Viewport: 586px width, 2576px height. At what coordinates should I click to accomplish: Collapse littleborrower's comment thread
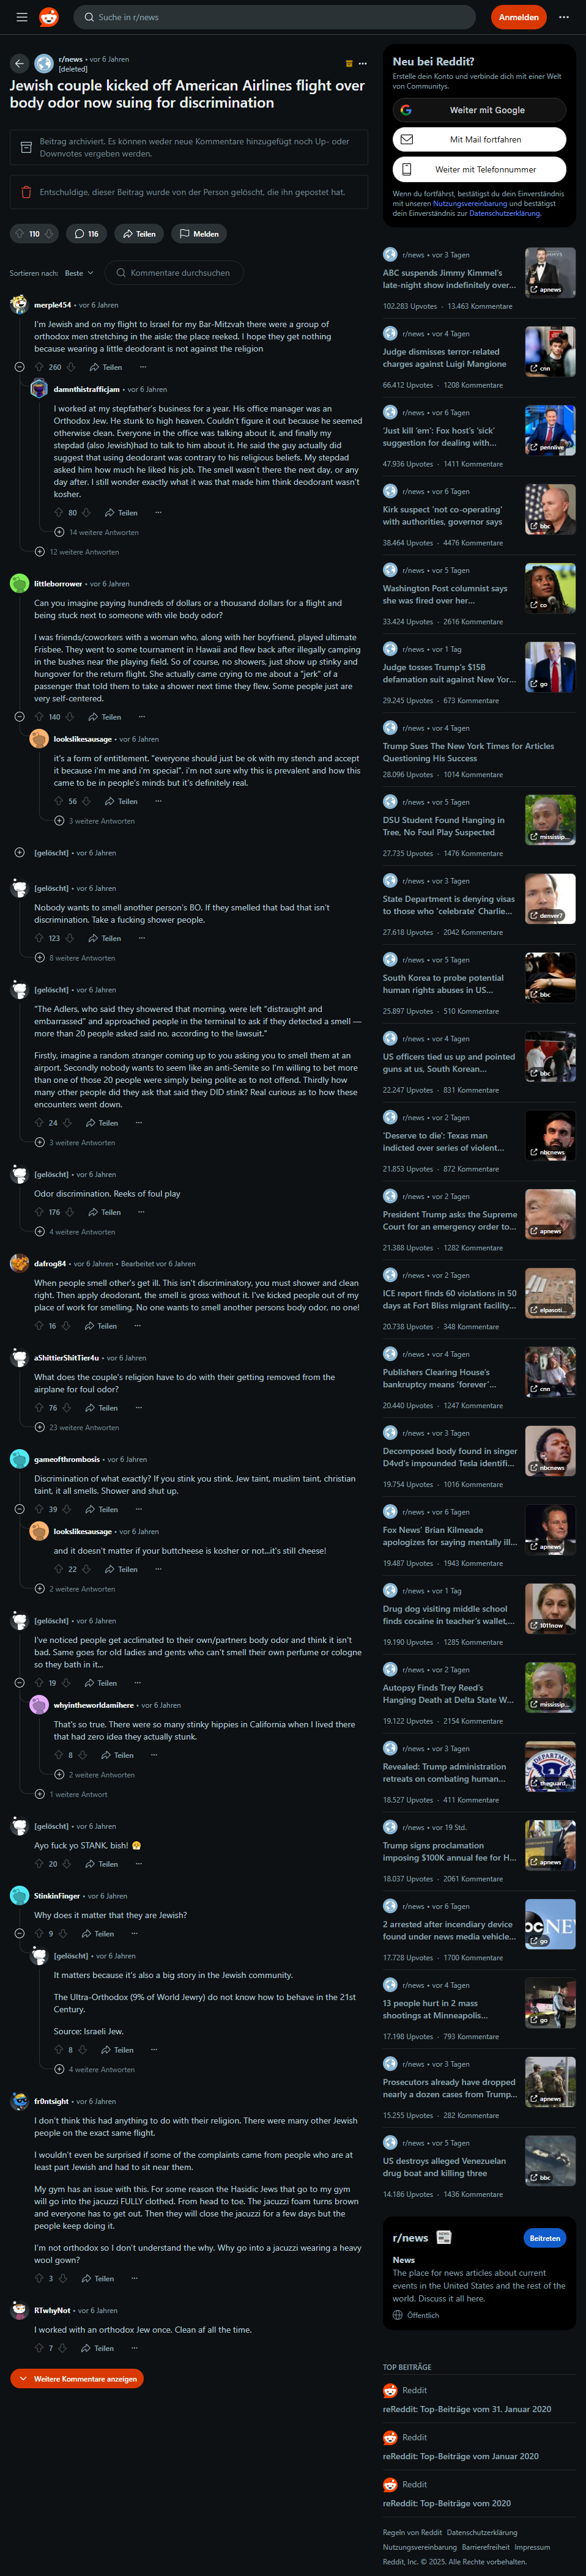pyautogui.click(x=19, y=717)
